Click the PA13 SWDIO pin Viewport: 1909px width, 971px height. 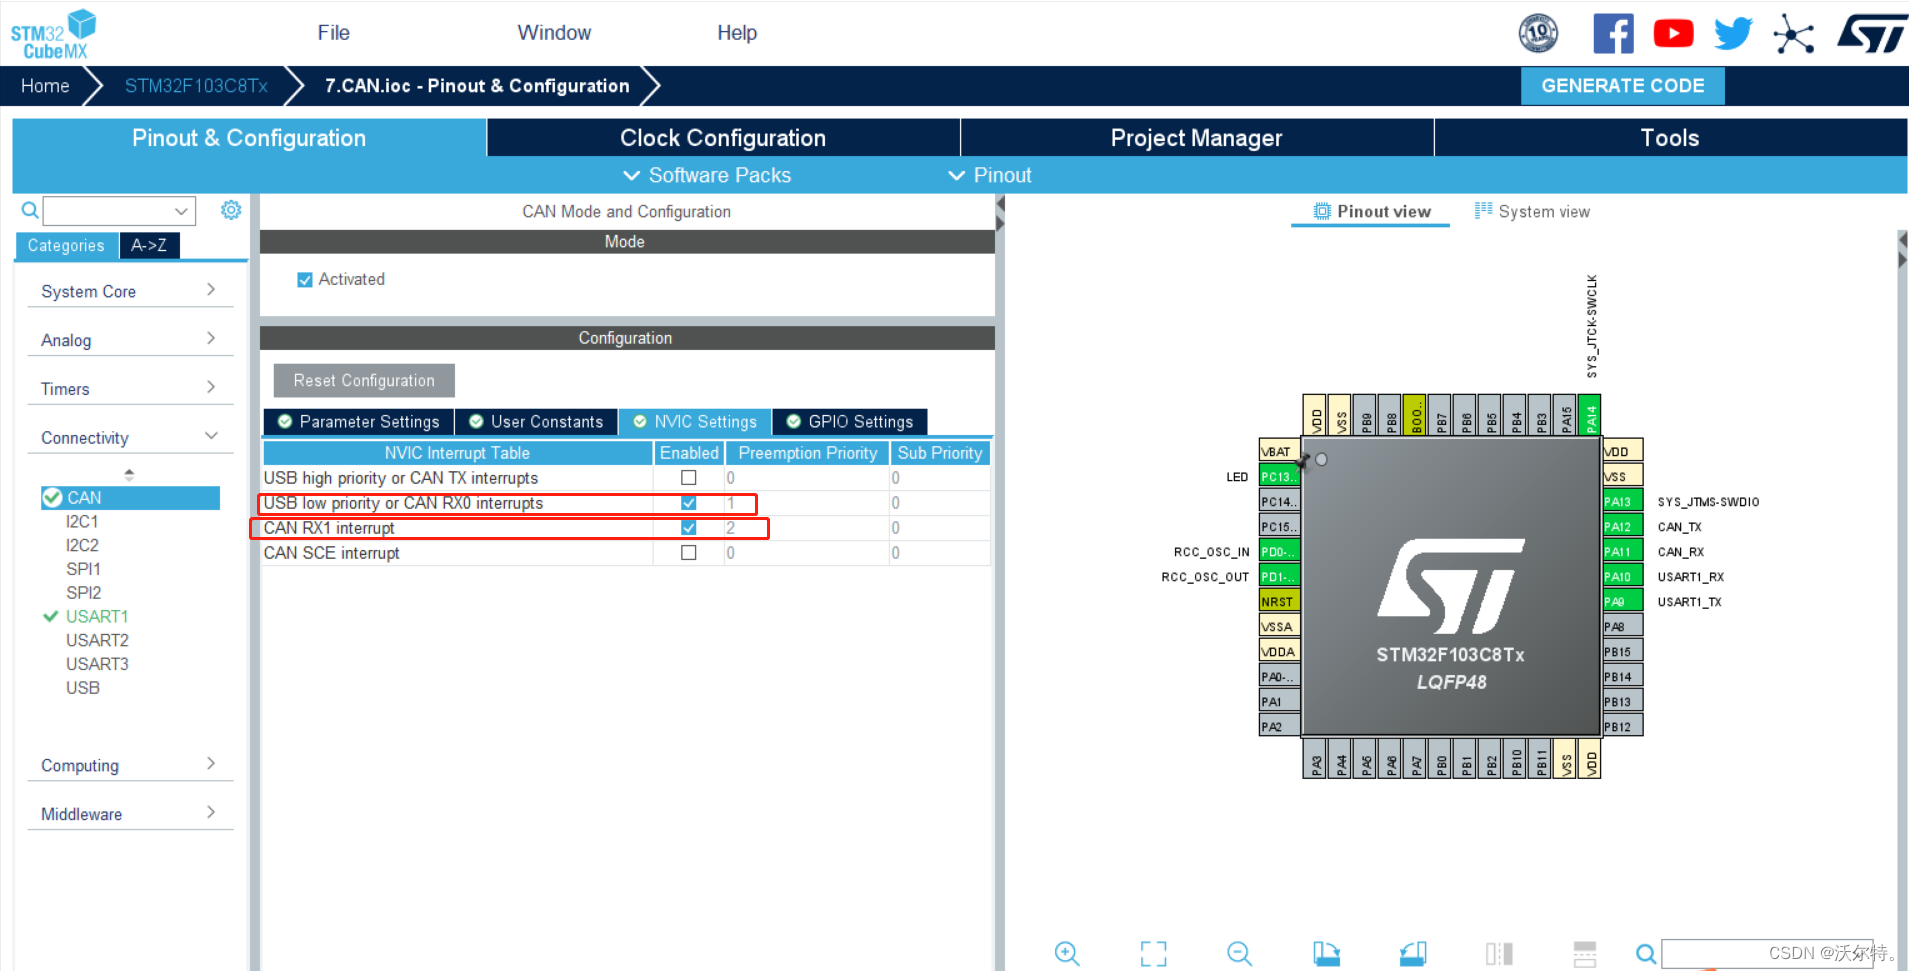pyautogui.click(x=1623, y=501)
